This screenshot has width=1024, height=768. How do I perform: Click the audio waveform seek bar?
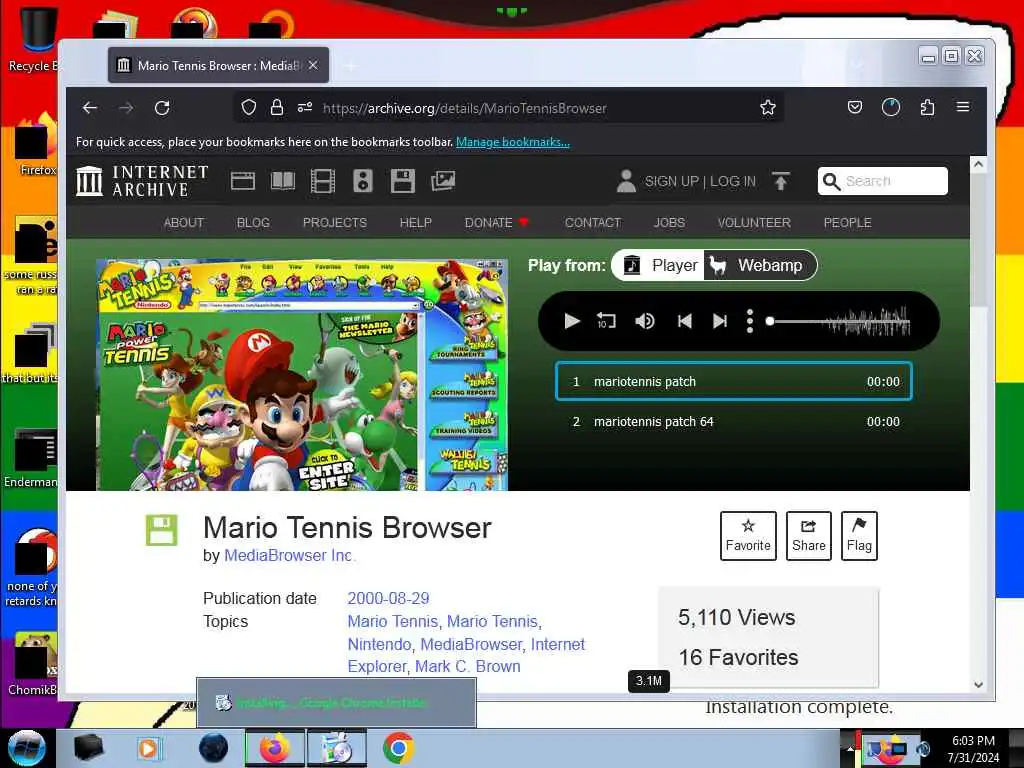[839, 321]
